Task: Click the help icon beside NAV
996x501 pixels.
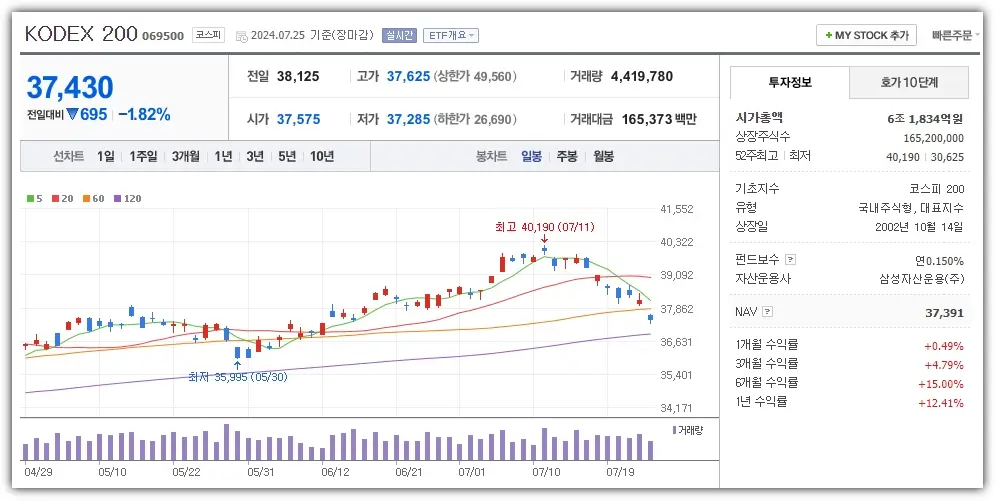Action: (768, 313)
